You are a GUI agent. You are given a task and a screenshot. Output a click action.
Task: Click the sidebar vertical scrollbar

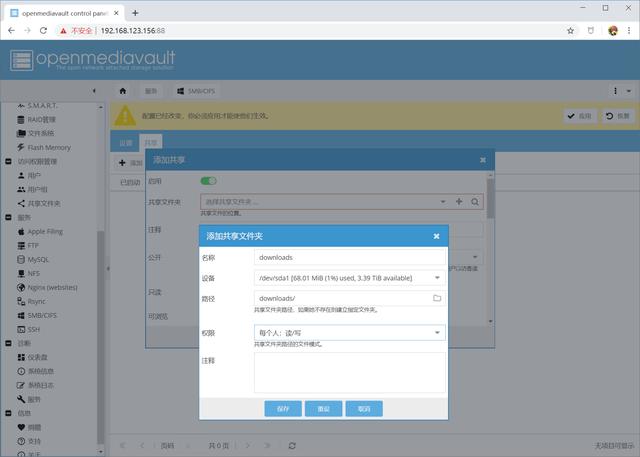100,337
